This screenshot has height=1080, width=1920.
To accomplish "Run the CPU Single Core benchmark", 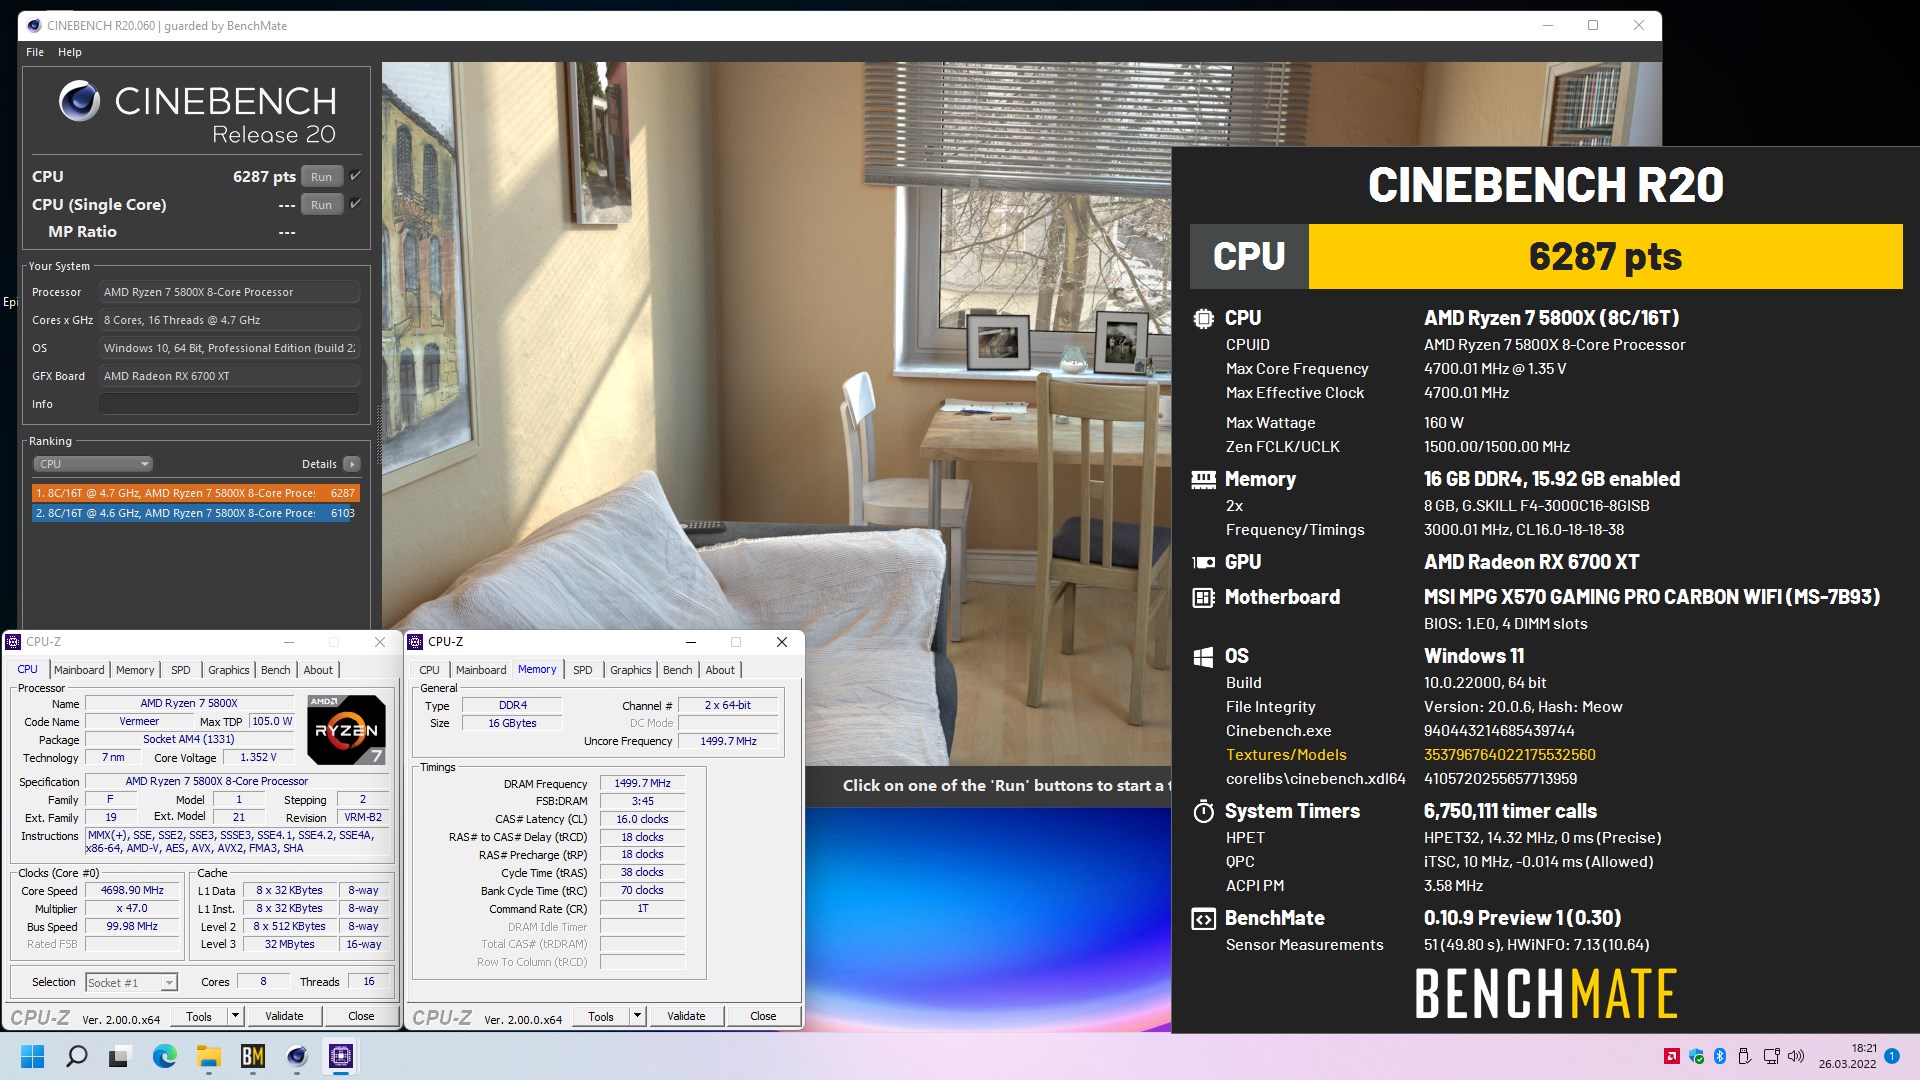I will coord(321,205).
